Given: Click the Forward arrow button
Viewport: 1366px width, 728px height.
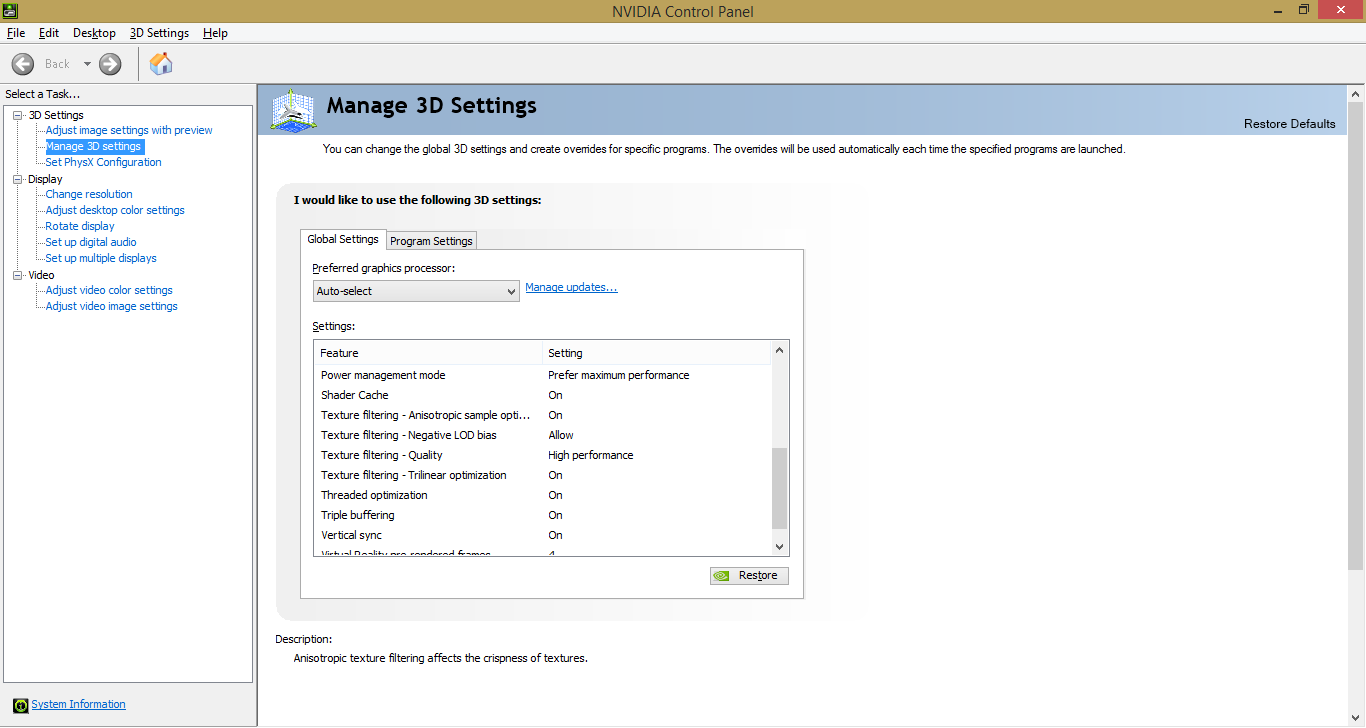Looking at the screenshot, I should tap(110, 64).
